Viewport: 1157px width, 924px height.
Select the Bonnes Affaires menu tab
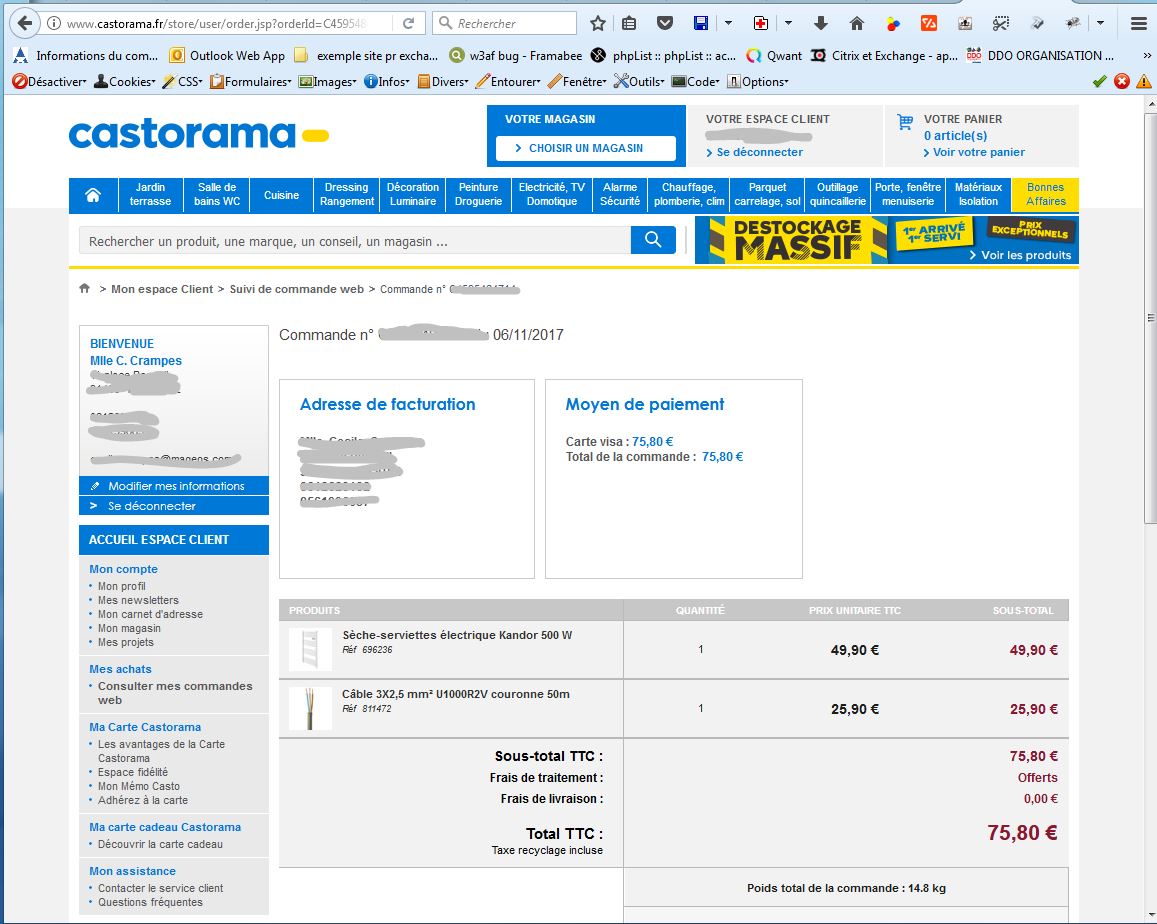pos(1045,195)
